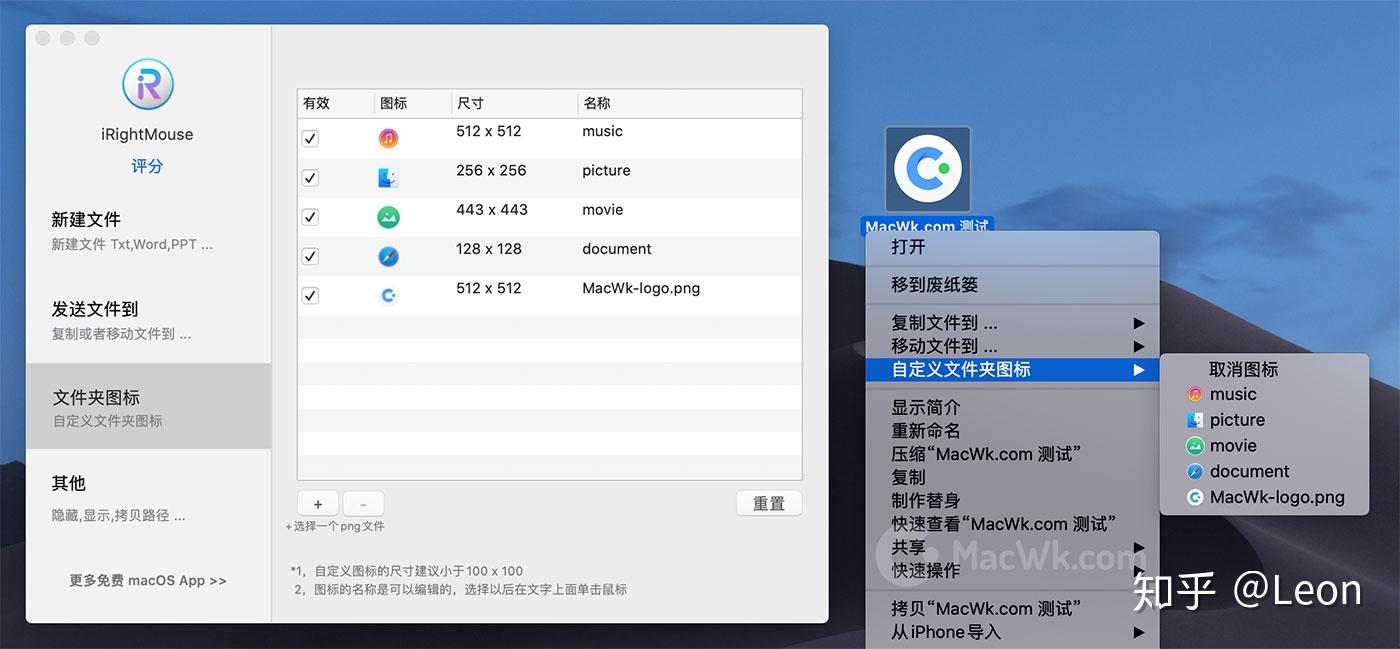Select the MacWk.com 测试 folder icon on the desktop
Viewport: 1400px width, 649px height.
(x=928, y=169)
